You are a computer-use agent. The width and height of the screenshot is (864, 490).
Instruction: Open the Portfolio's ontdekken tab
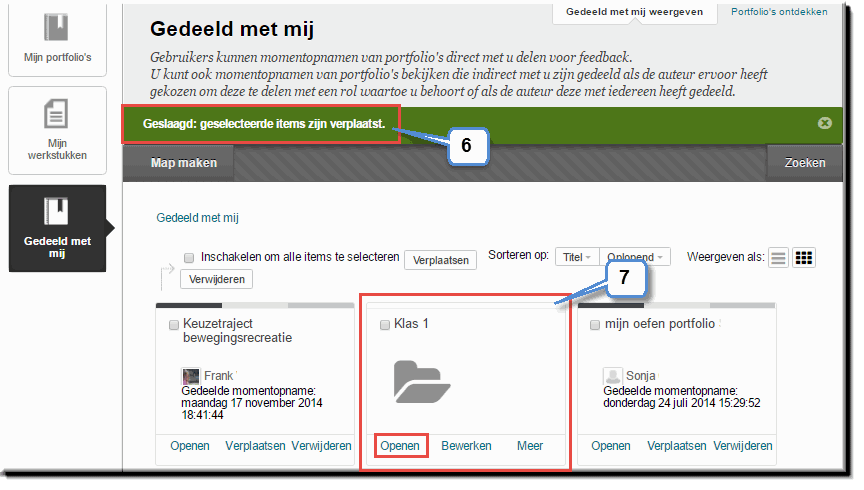pos(779,12)
